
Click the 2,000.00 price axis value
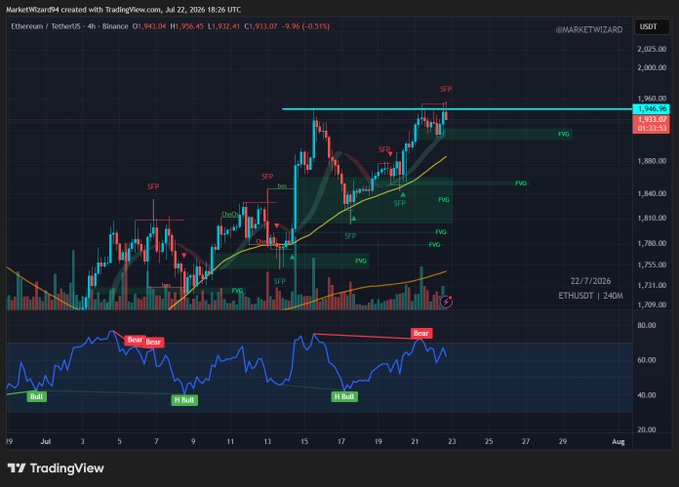[x=651, y=68]
